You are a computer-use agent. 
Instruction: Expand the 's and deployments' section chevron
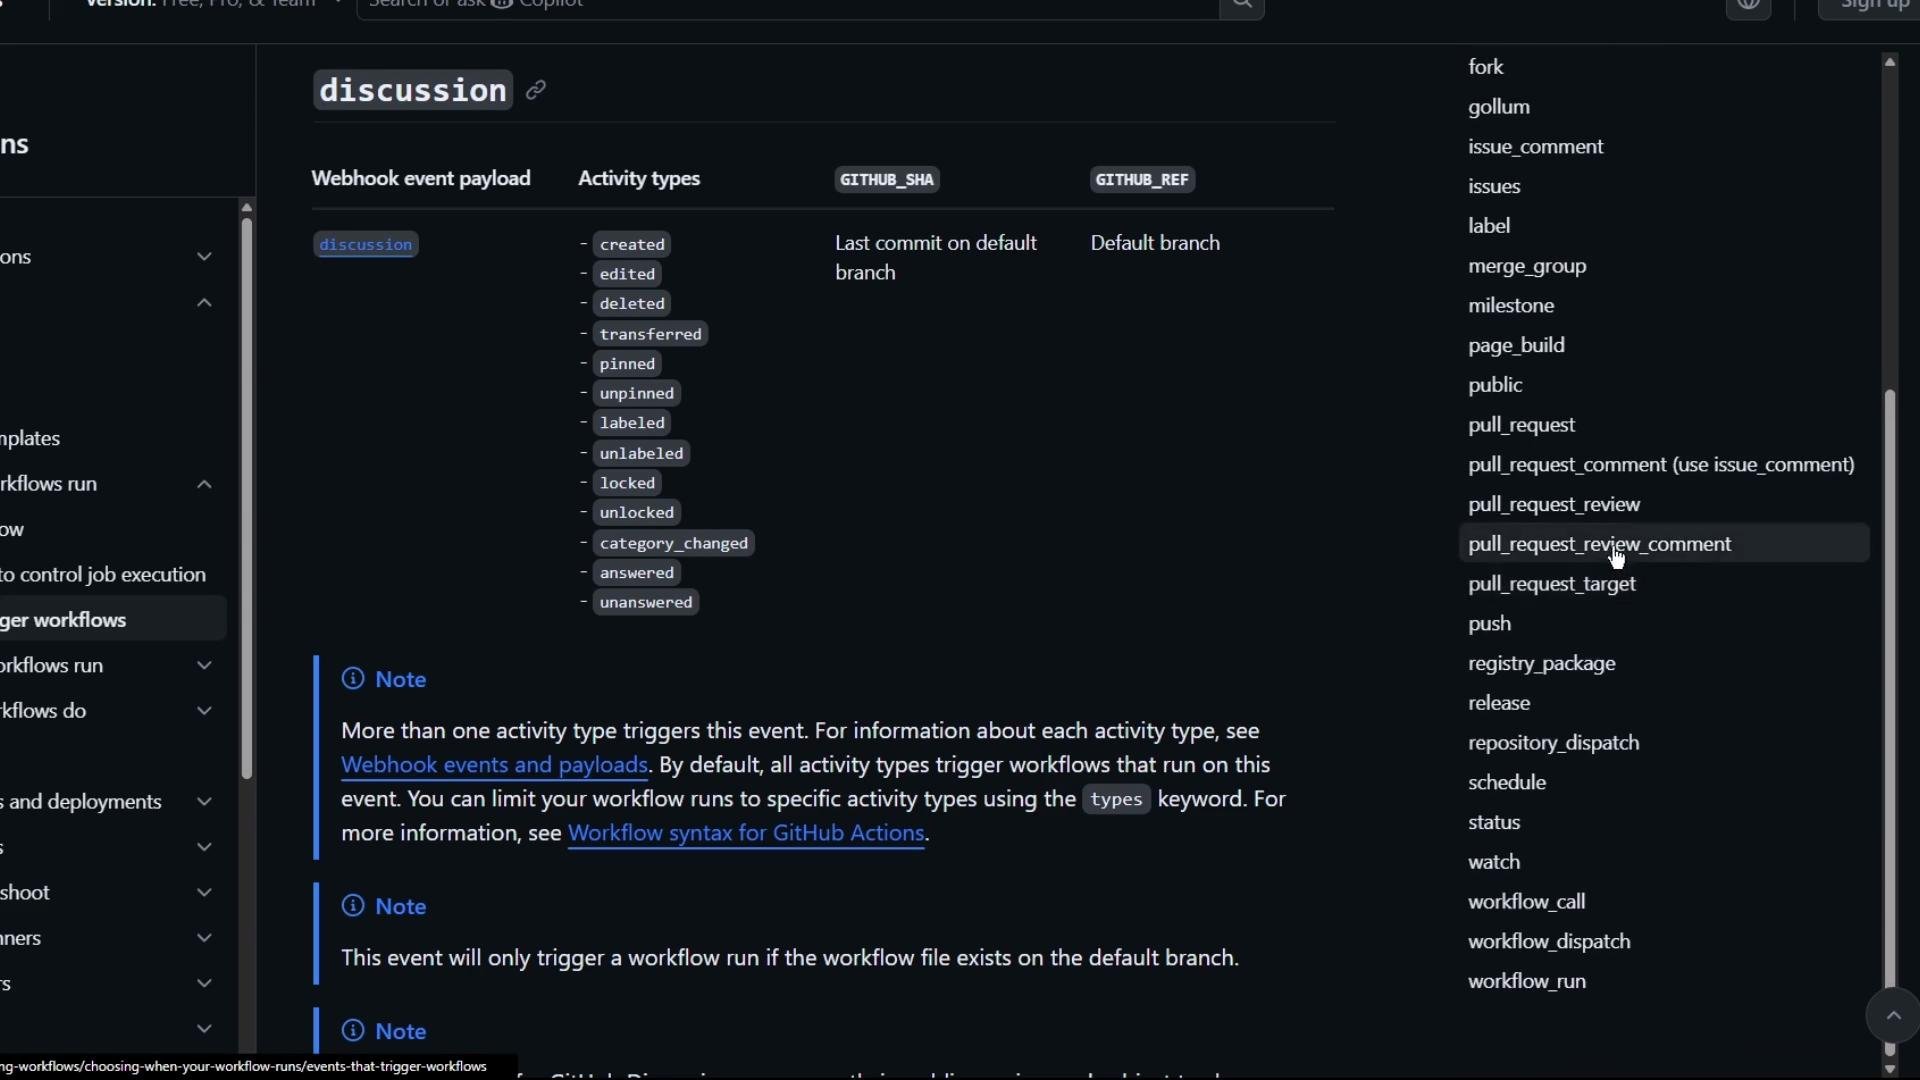pyautogui.click(x=204, y=802)
